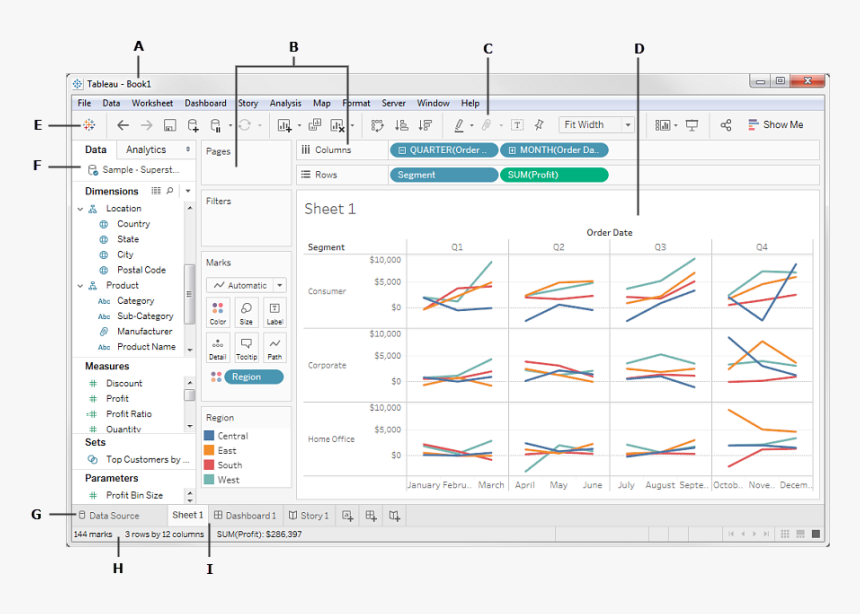Click the Size marks card button
This screenshot has width=860, height=614.
pyautogui.click(x=246, y=313)
